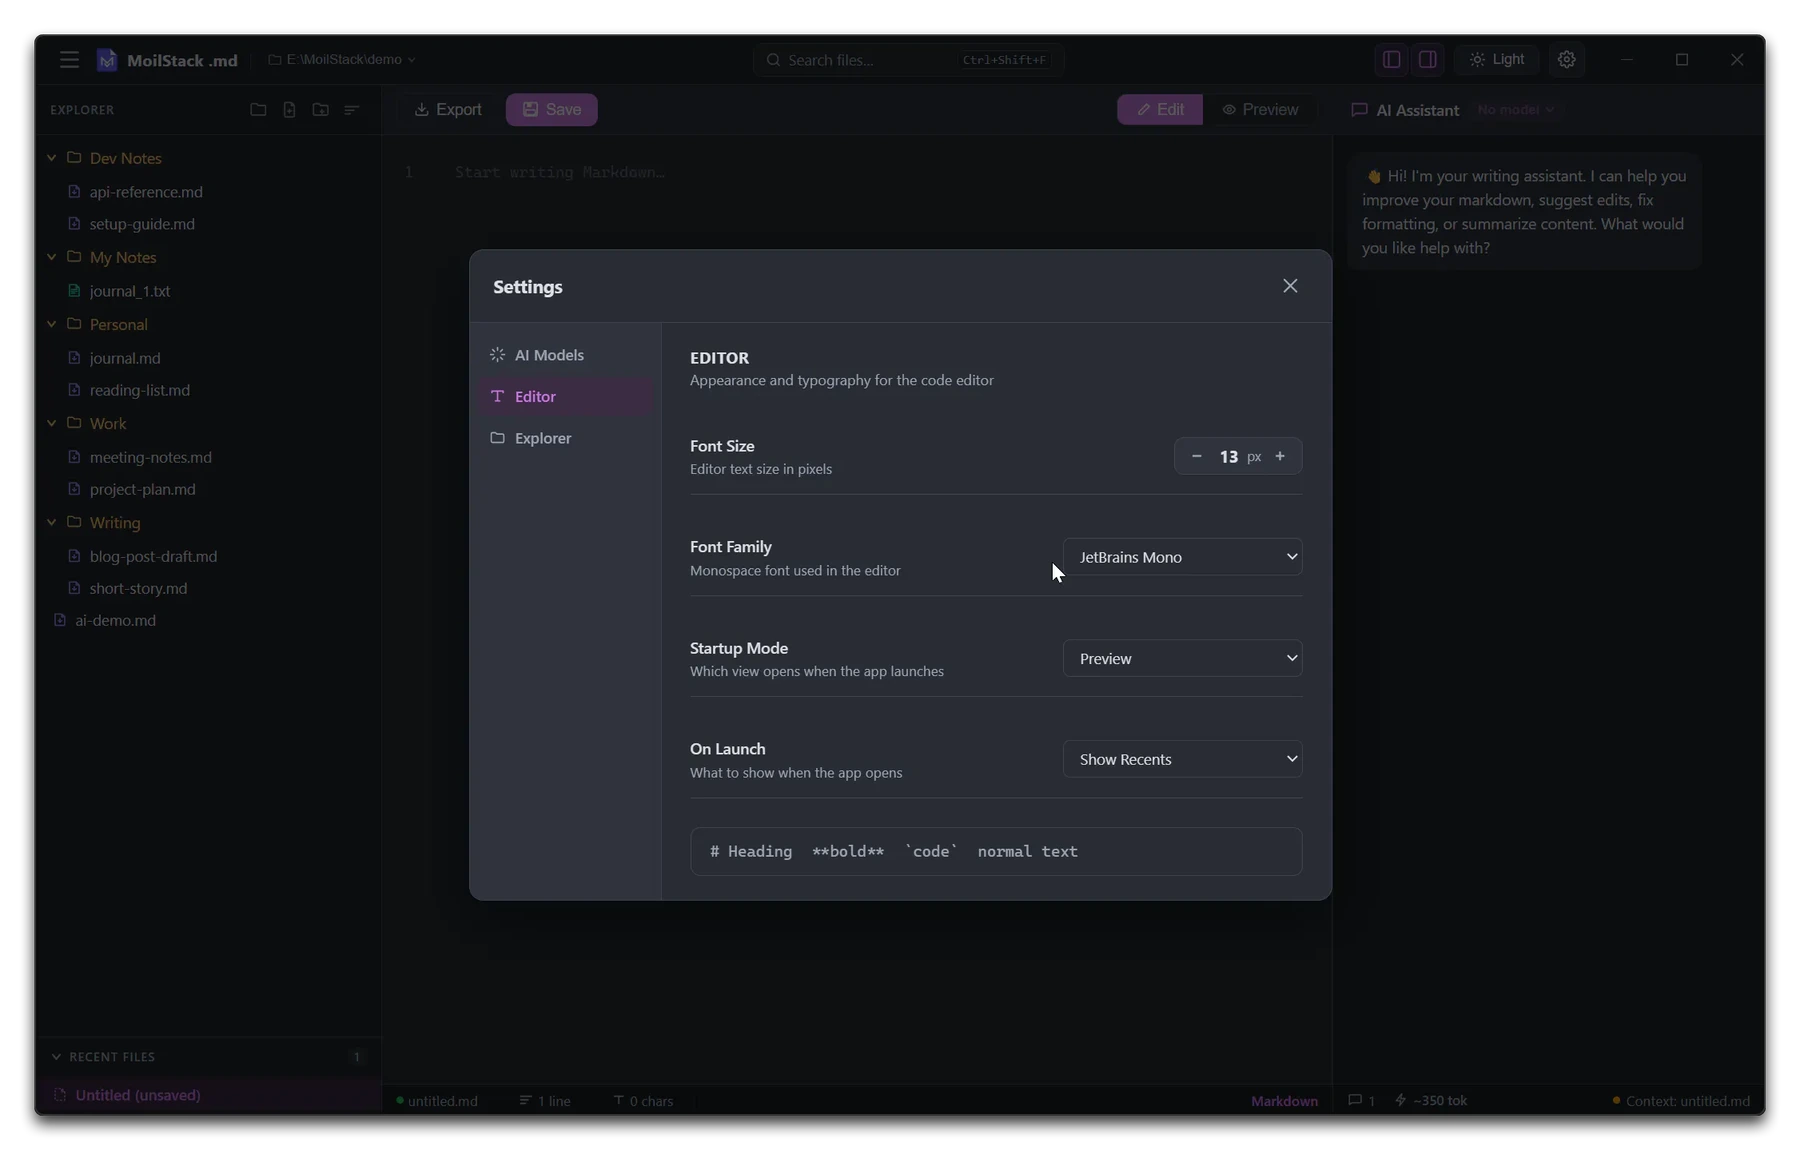
Task: Open the Startup Mode dropdown
Action: pos(1182,658)
